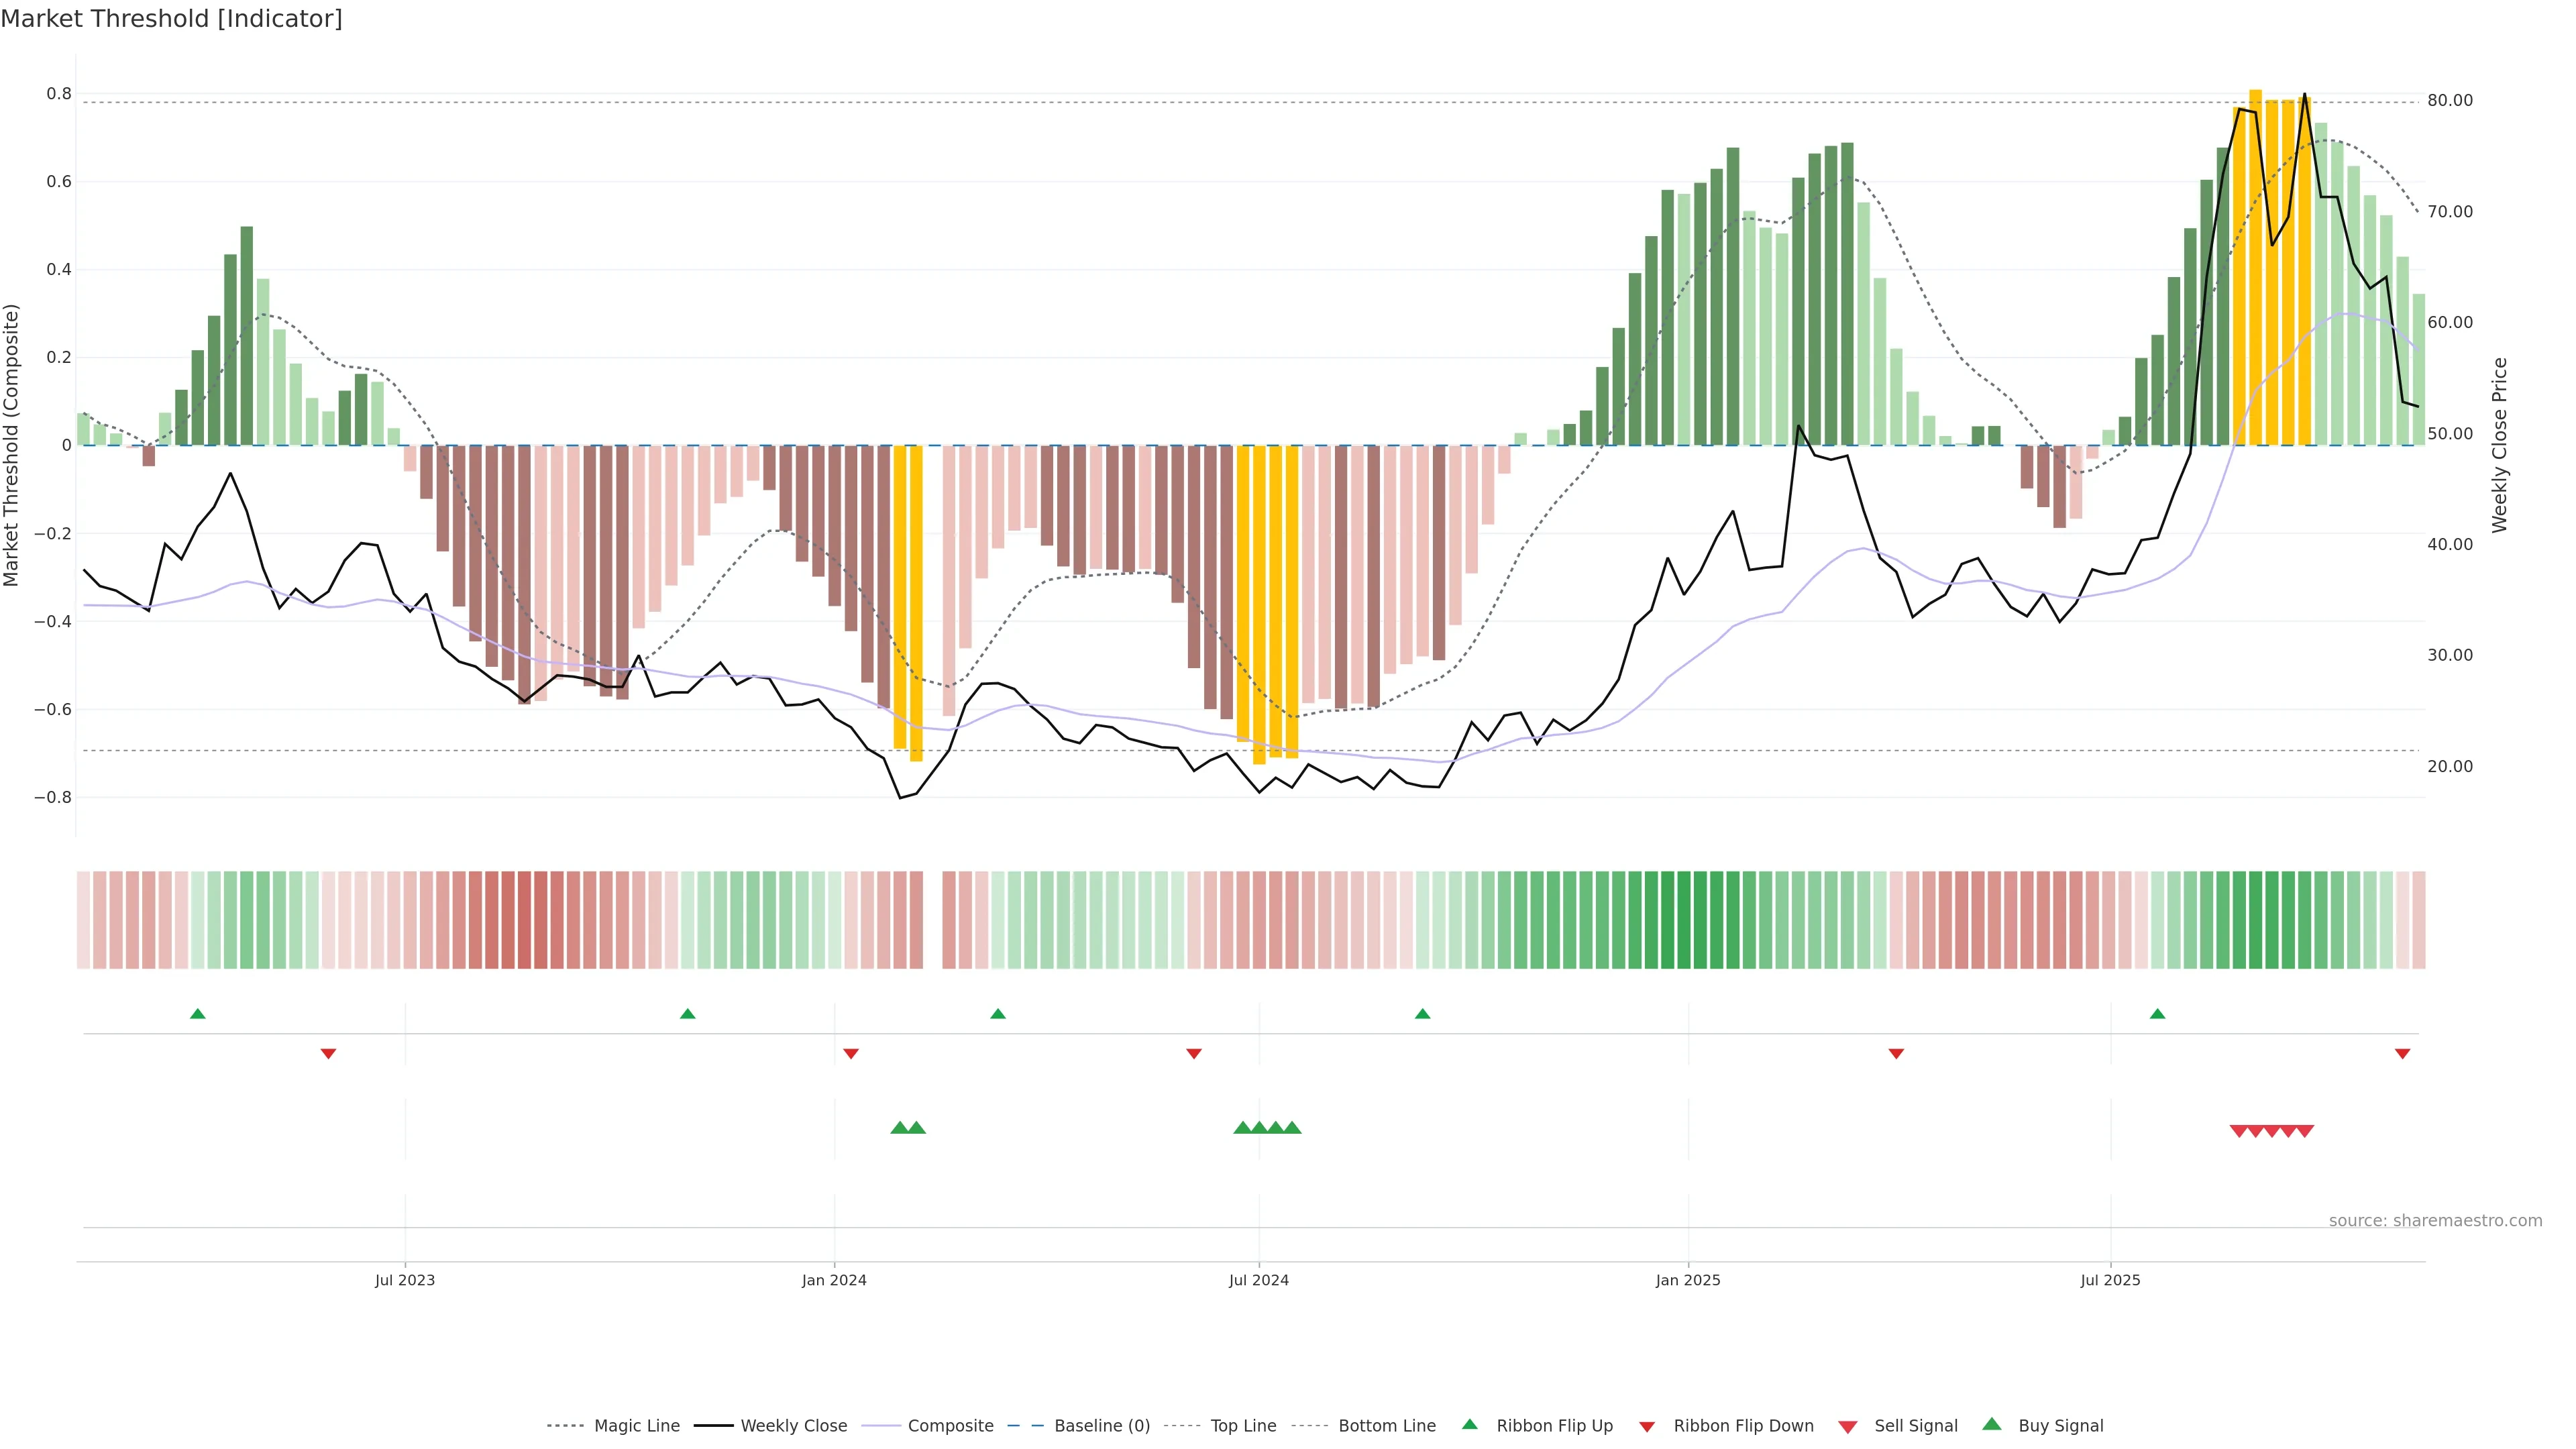The height and width of the screenshot is (1449, 2576).
Task: Click the Jan 2025 x-axis label
Action: [x=1687, y=1280]
